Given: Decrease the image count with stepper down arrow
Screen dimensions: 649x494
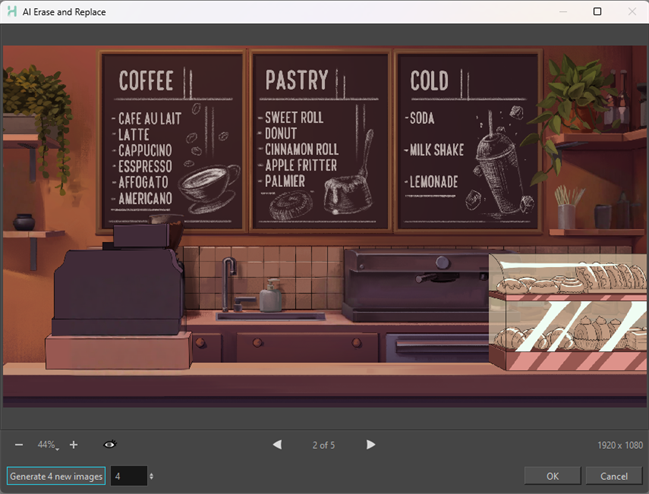Looking at the screenshot, I should 151,479.
